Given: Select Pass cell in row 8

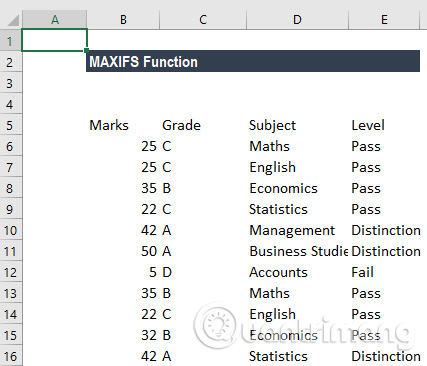Looking at the screenshot, I should tap(384, 188).
